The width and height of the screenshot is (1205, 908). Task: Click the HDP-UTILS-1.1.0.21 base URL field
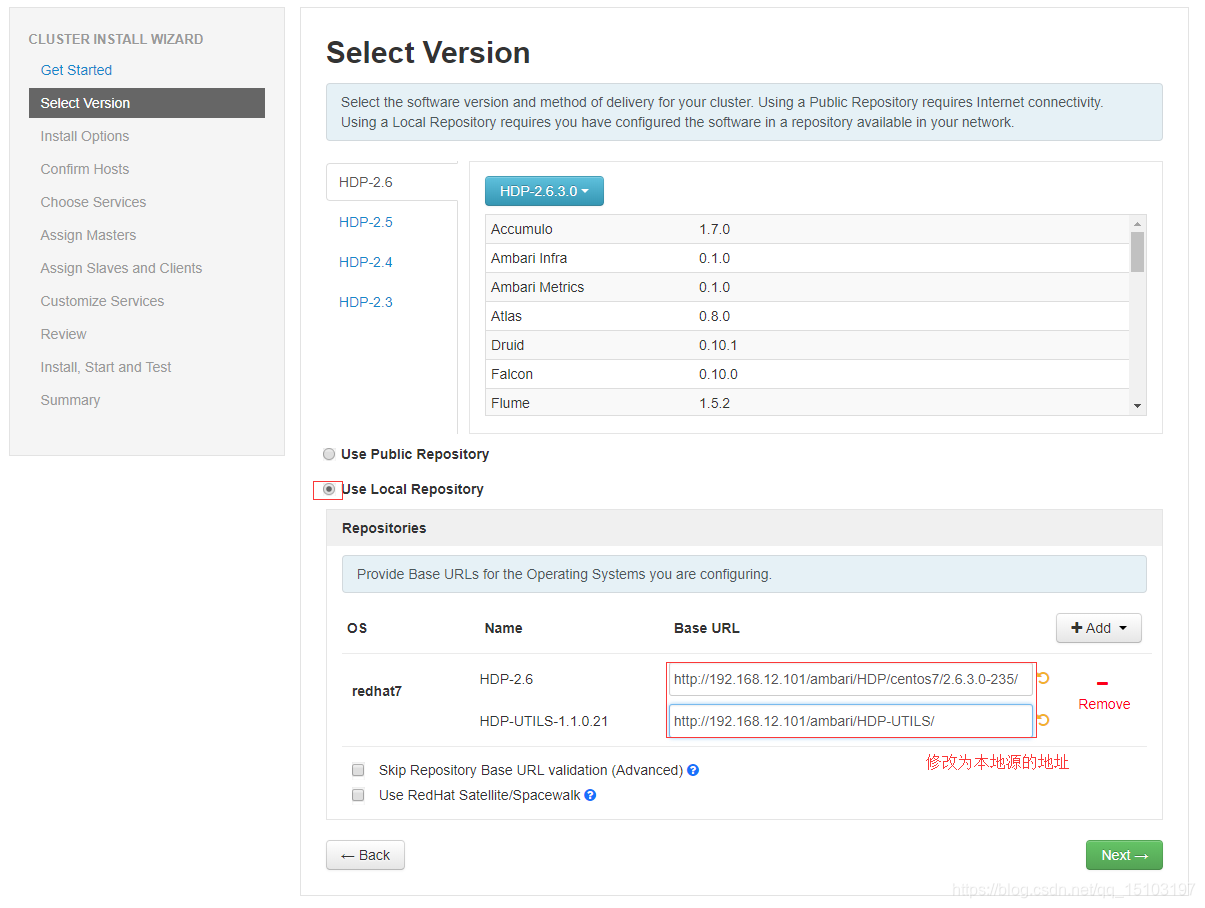[x=851, y=721]
